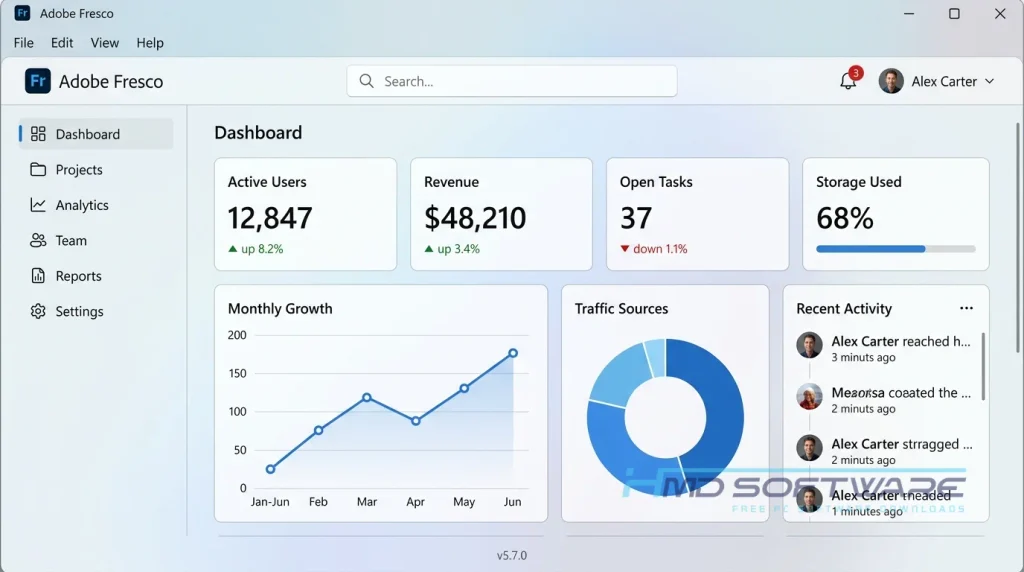Image resolution: width=1024 pixels, height=572 pixels.
Task: Go to Settings in the sidebar
Action: click(96, 311)
